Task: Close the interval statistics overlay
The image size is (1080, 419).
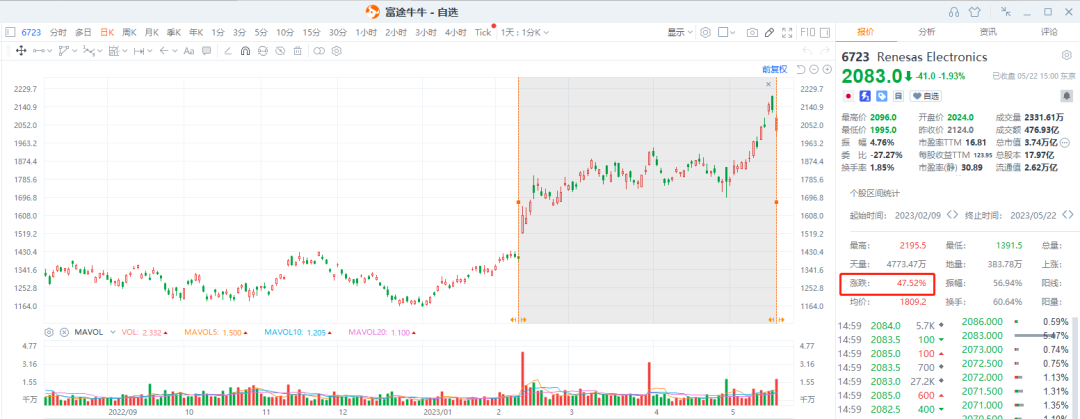Action: pyautogui.click(x=769, y=83)
